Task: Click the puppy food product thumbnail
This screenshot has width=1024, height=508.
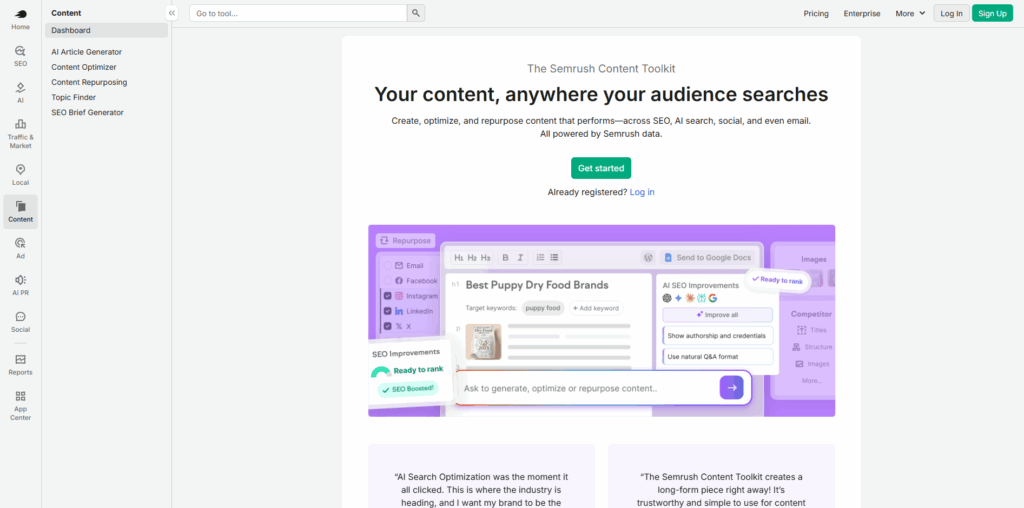Action: click(483, 341)
